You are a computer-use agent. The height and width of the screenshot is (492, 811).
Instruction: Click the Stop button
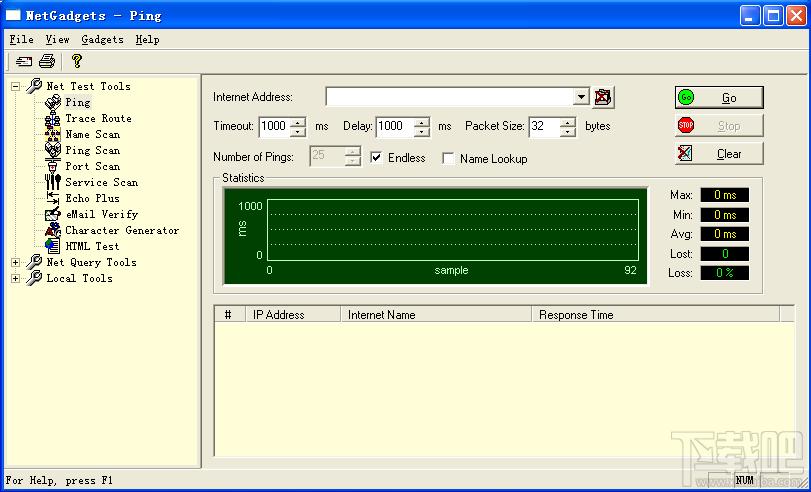[x=719, y=126]
